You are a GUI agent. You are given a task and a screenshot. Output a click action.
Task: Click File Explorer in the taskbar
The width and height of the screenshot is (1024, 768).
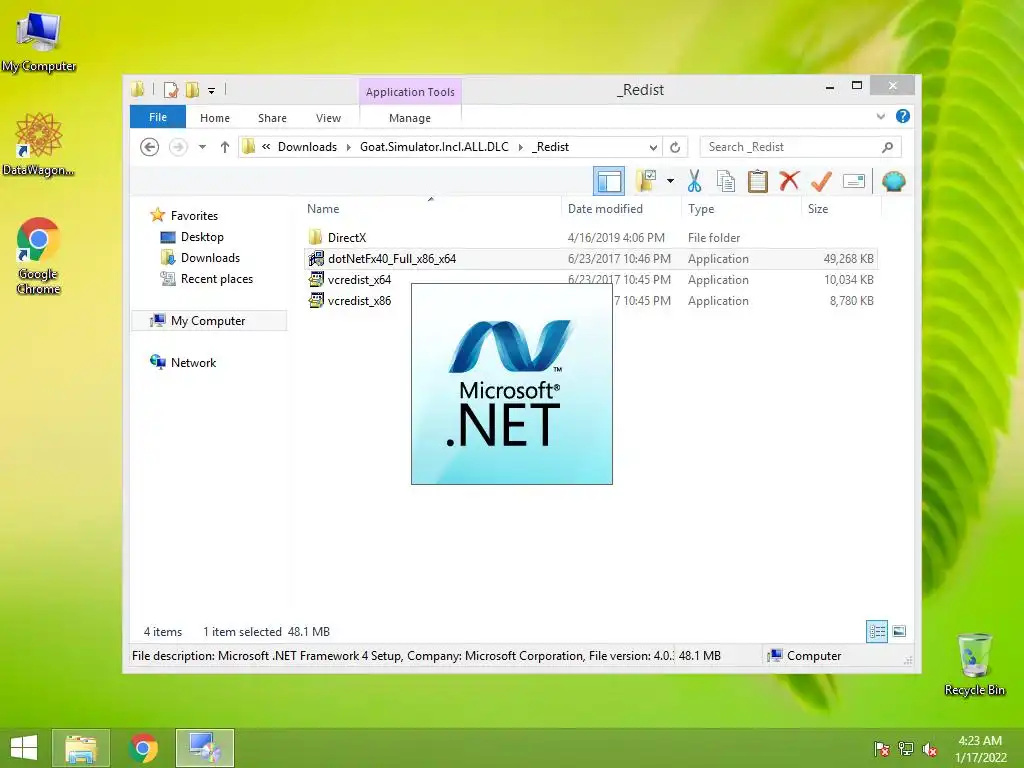(80, 748)
